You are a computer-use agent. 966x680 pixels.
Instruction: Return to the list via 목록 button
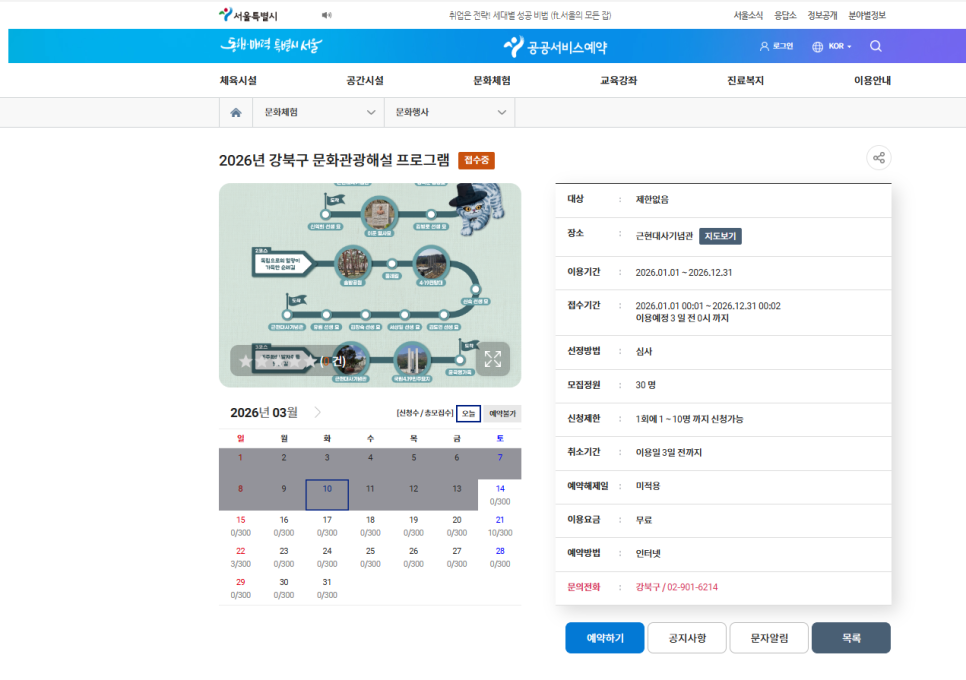point(851,637)
